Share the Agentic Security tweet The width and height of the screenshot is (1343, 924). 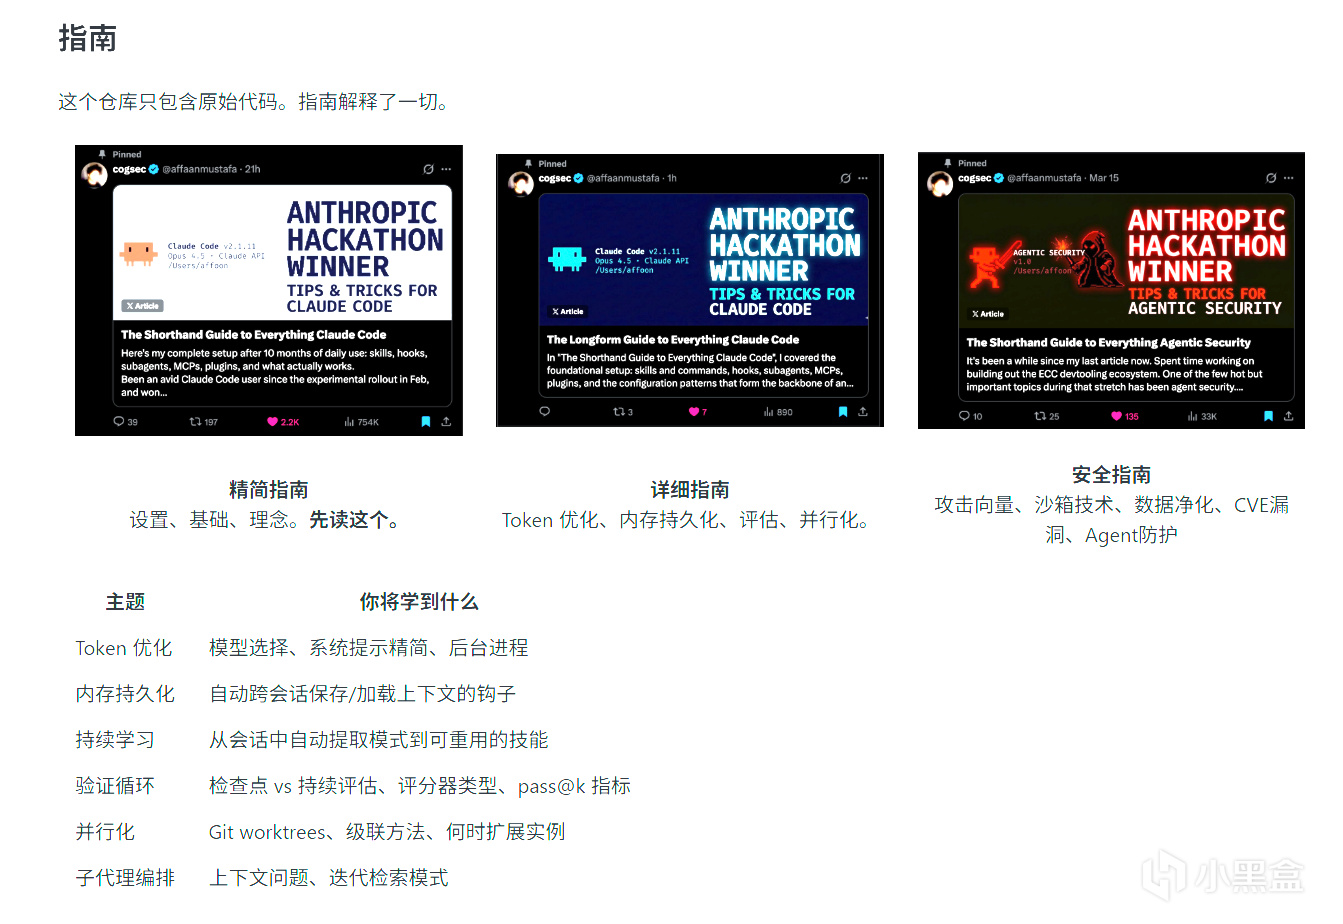click(x=1289, y=416)
